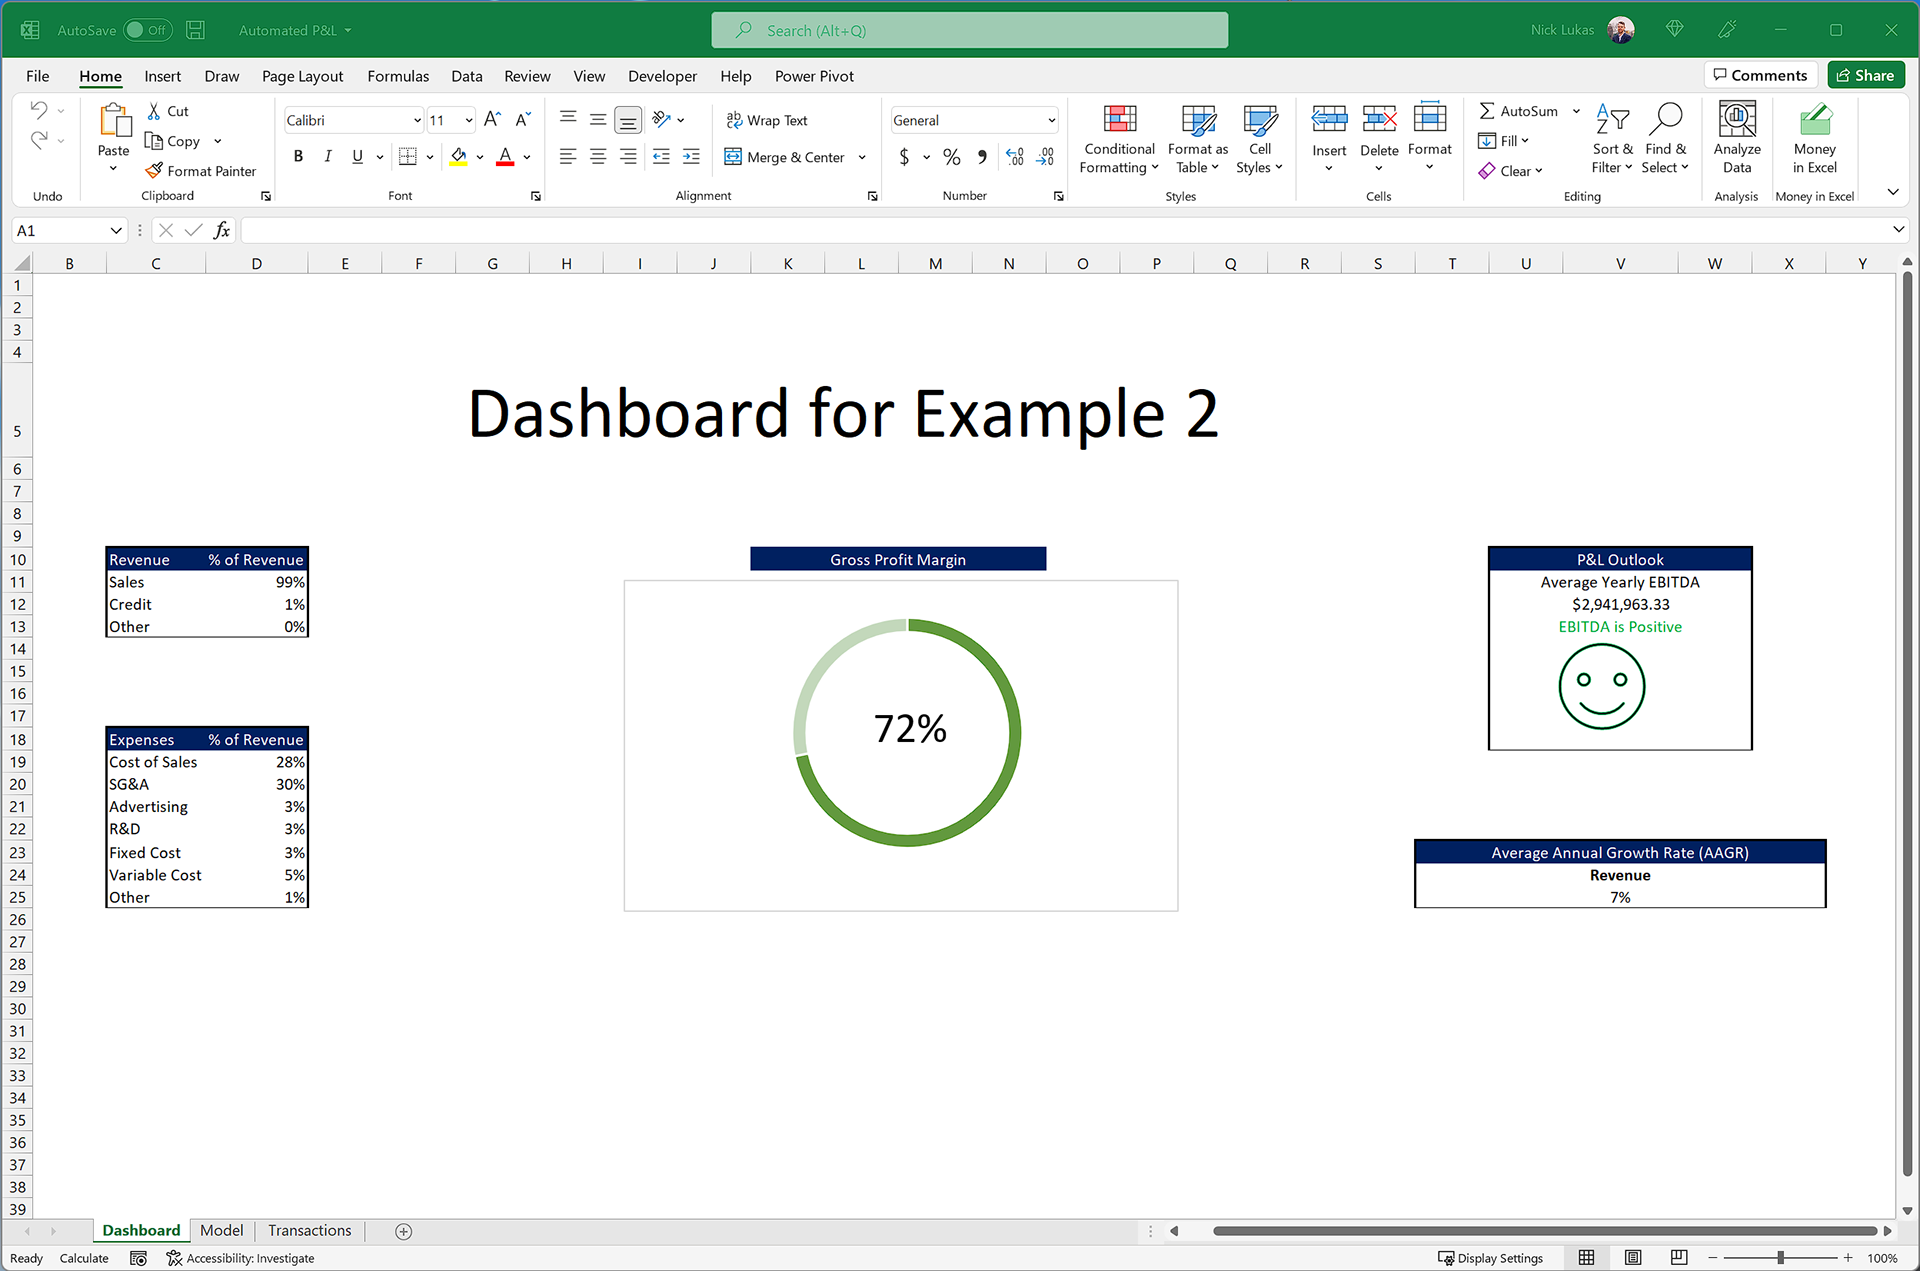Toggle Underline formatting
The height and width of the screenshot is (1271, 1920).
tap(357, 157)
